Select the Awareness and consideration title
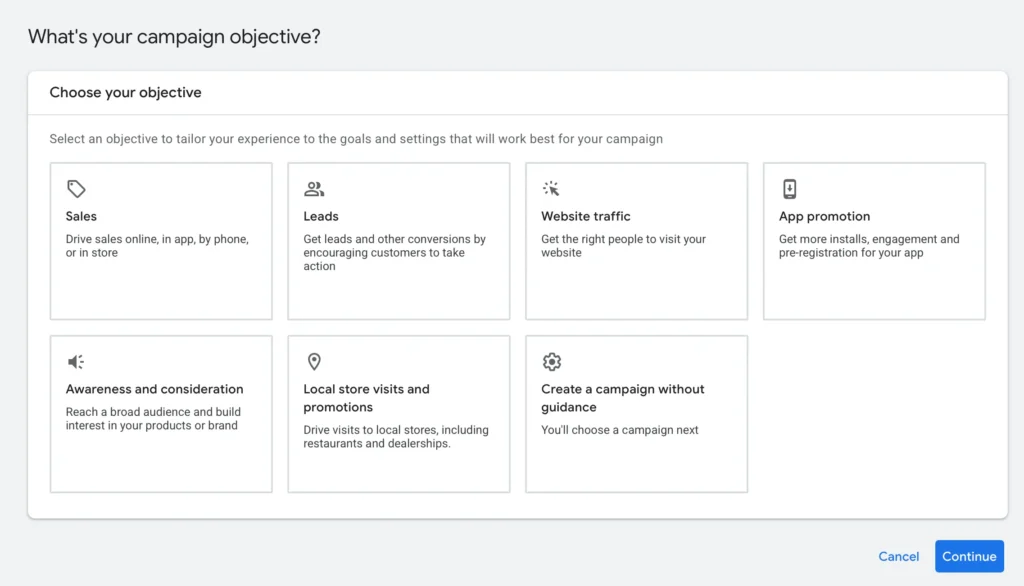 coord(154,389)
